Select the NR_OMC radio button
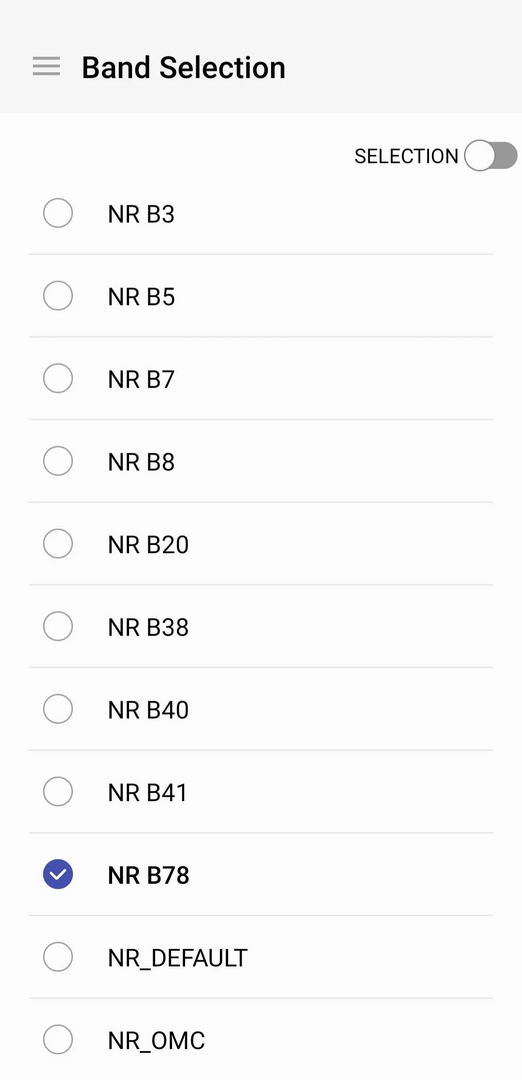The height and width of the screenshot is (1080, 522). pyautogui.click(x=58, y=1039)
